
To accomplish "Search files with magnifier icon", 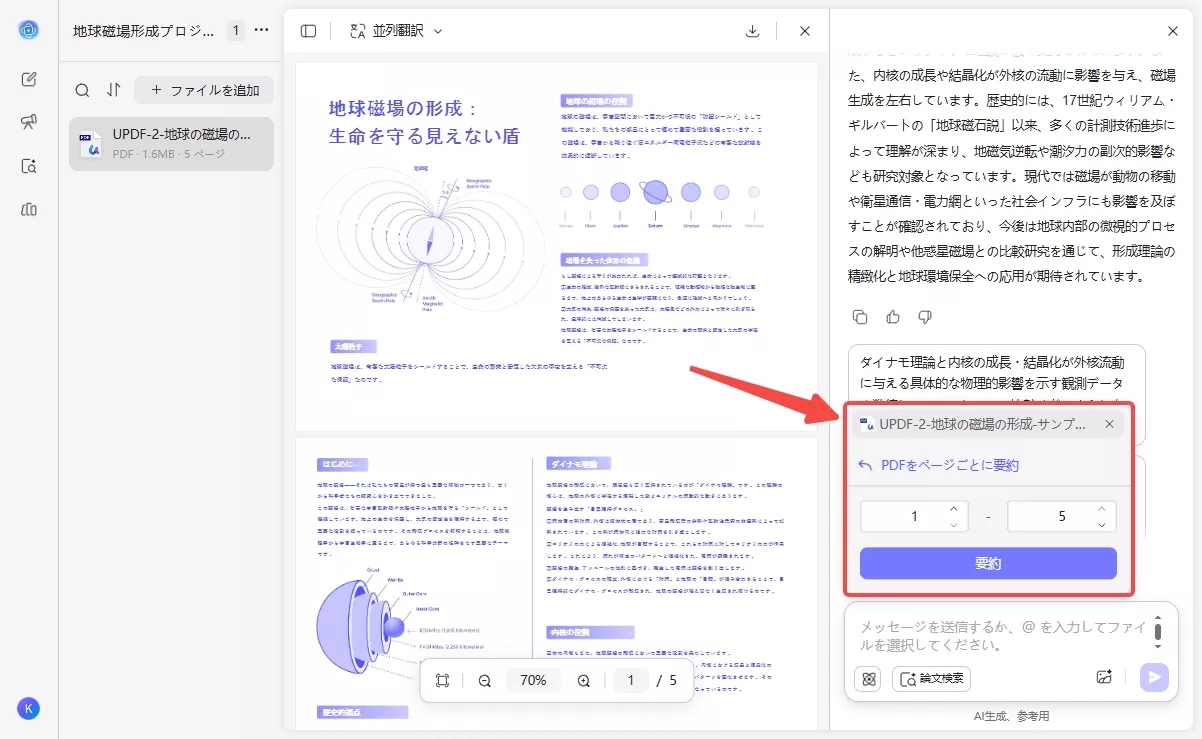I will 82,90.
